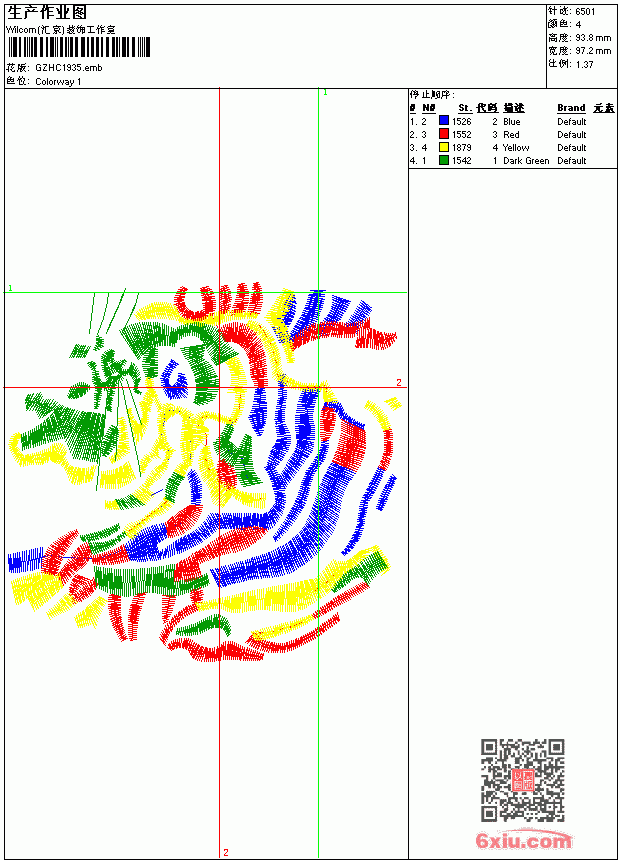The width and height of the screenshot is (620, 860).
Task: Click the blue color swatch for thread 1526
Action: [x=444, y=121]
